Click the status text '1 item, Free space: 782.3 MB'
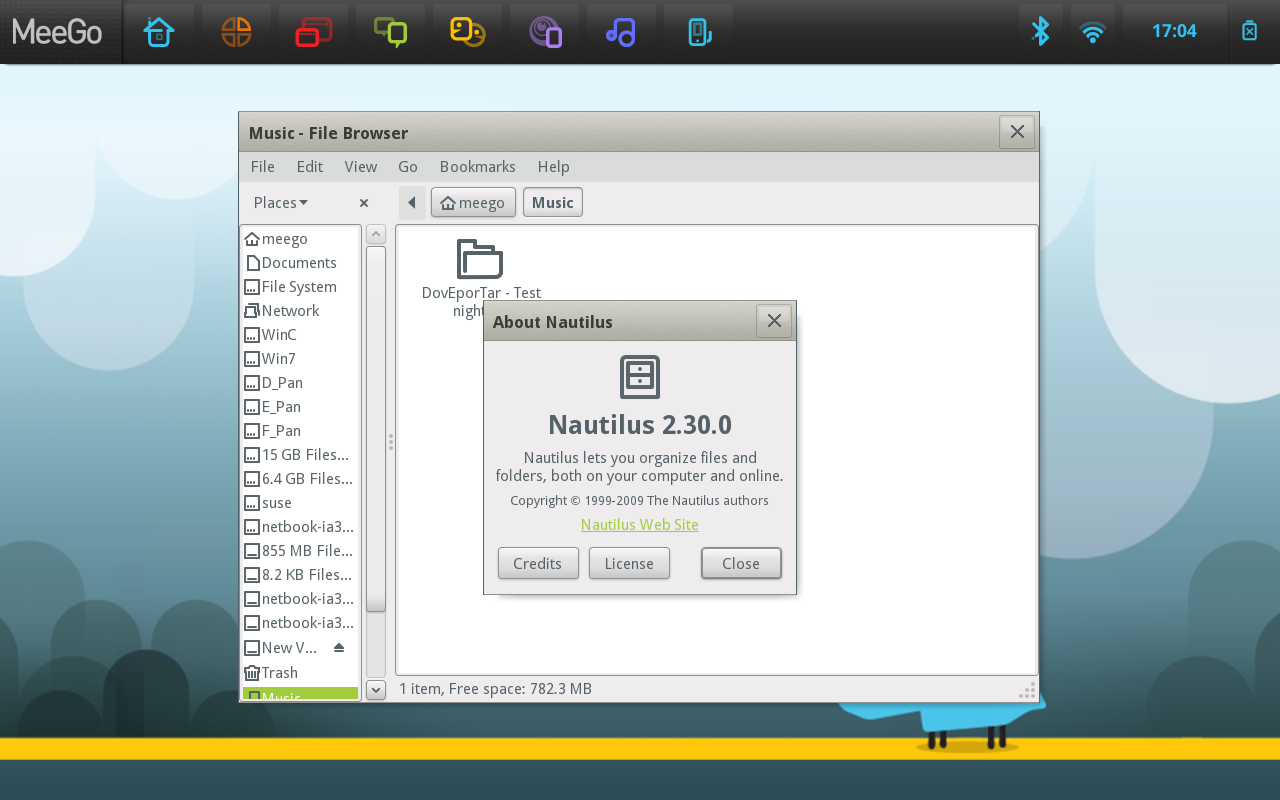Screen dimensions: 1280x800 495,689
